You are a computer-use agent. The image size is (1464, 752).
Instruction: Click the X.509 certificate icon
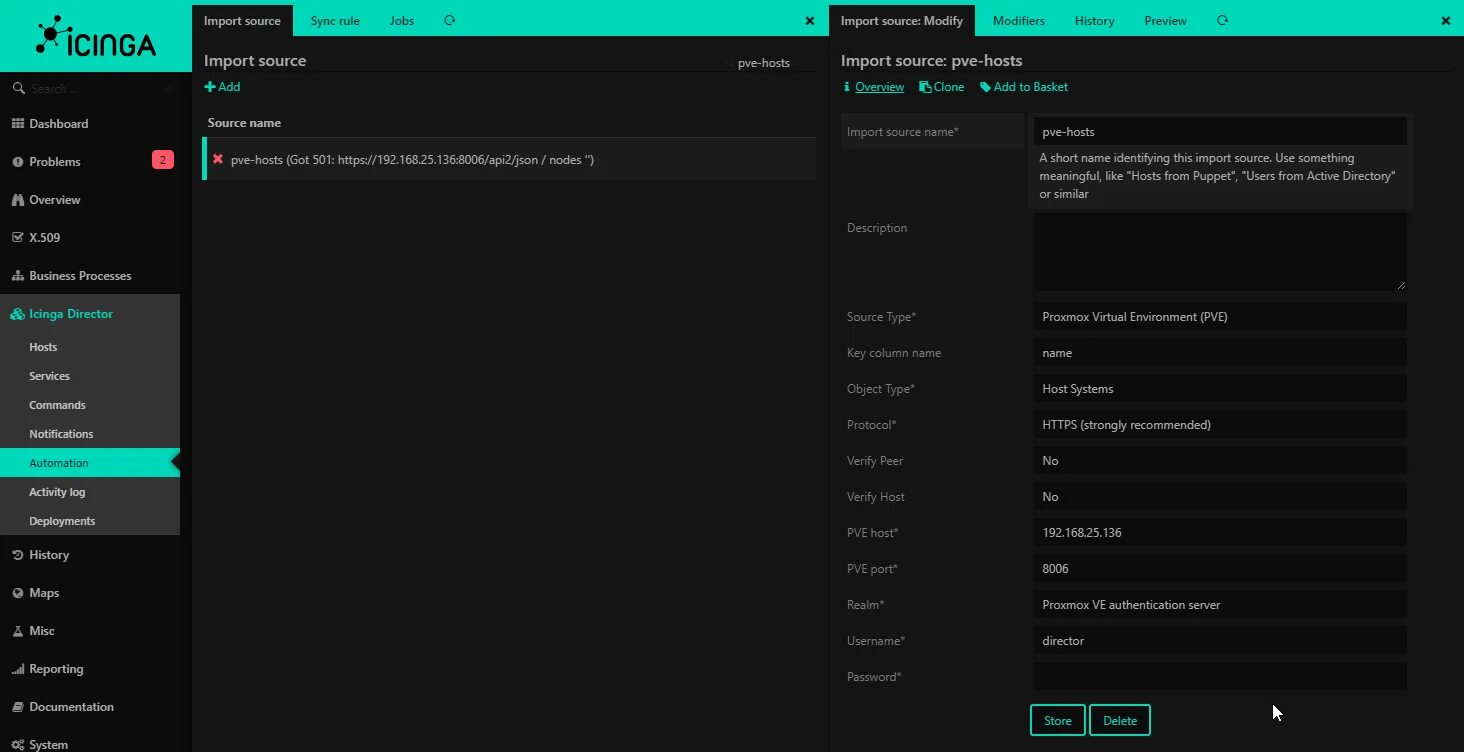coord(18,238)
